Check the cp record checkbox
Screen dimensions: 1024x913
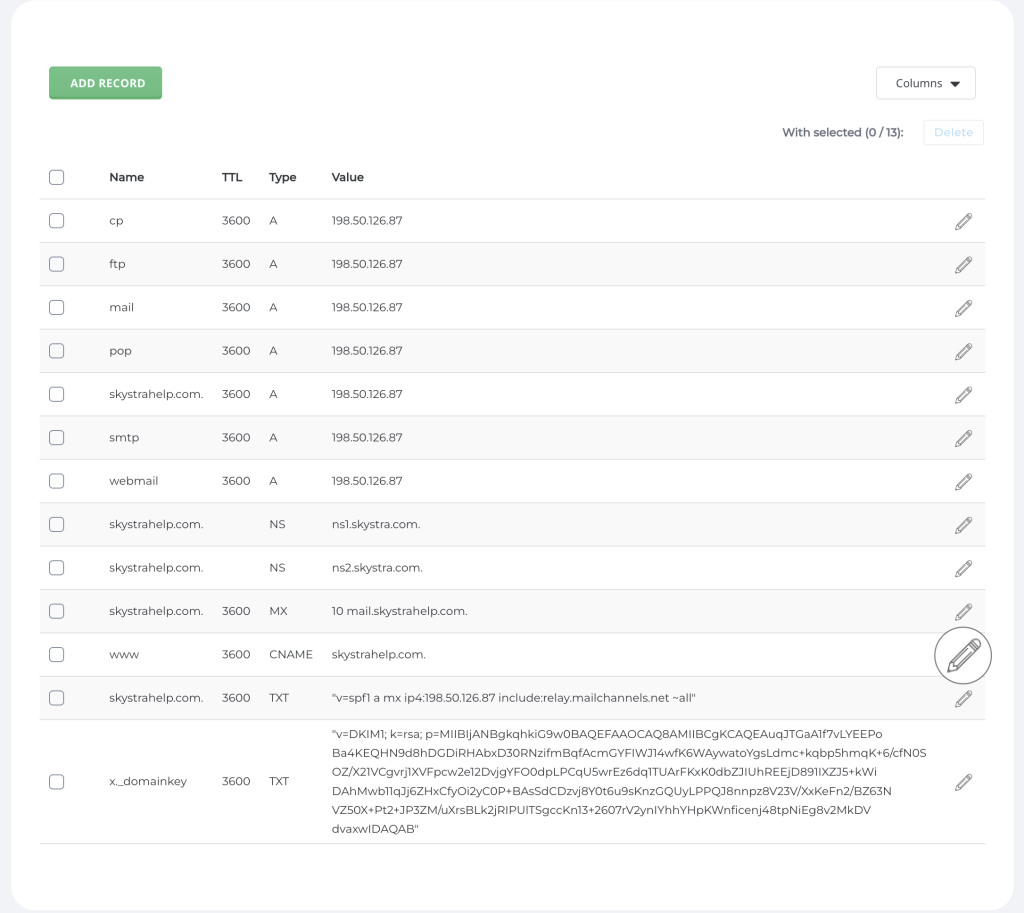point(57,221)
